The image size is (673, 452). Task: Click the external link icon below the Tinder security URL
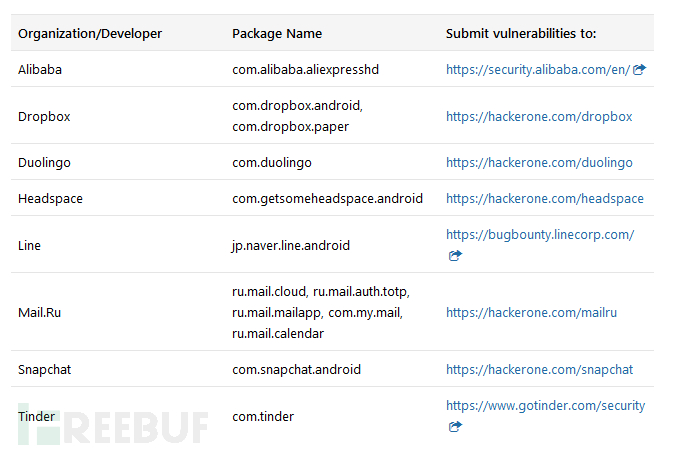click(x=456, y=426)
